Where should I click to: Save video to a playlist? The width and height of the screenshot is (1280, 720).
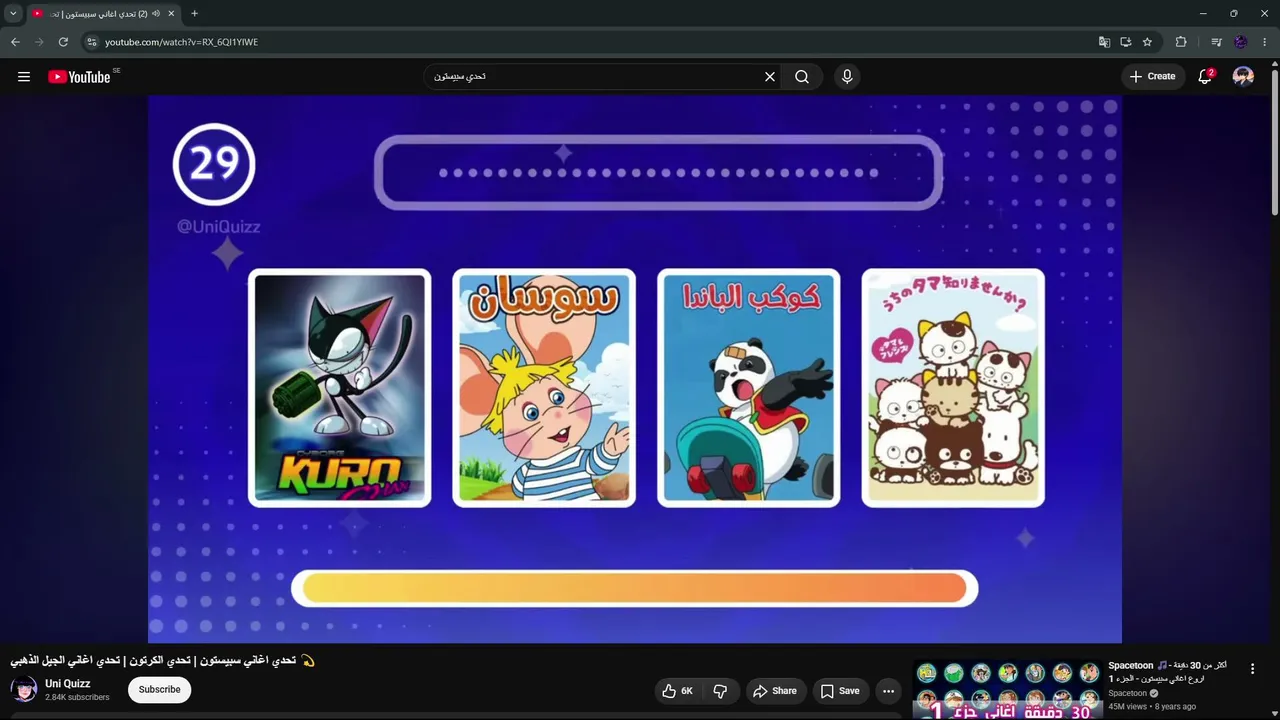coord(840,691)
